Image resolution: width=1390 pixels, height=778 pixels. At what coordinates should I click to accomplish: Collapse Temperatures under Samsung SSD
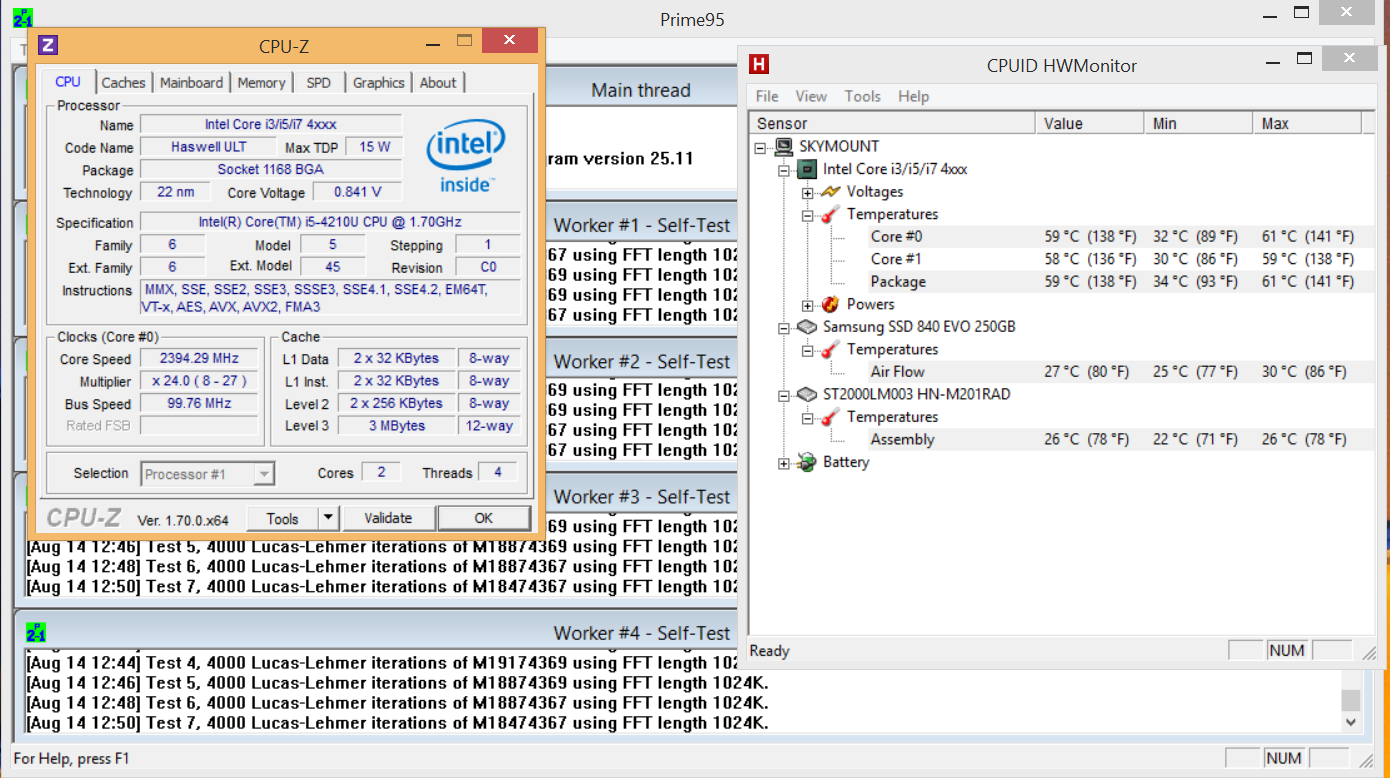tap(807, 350)
